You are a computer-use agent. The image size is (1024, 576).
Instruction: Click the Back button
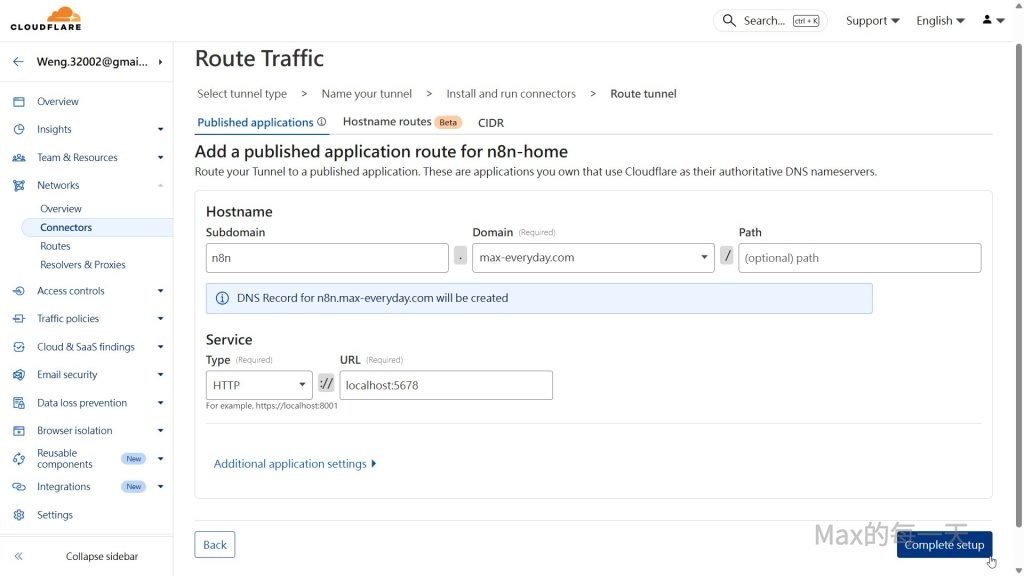pos(215,545)
